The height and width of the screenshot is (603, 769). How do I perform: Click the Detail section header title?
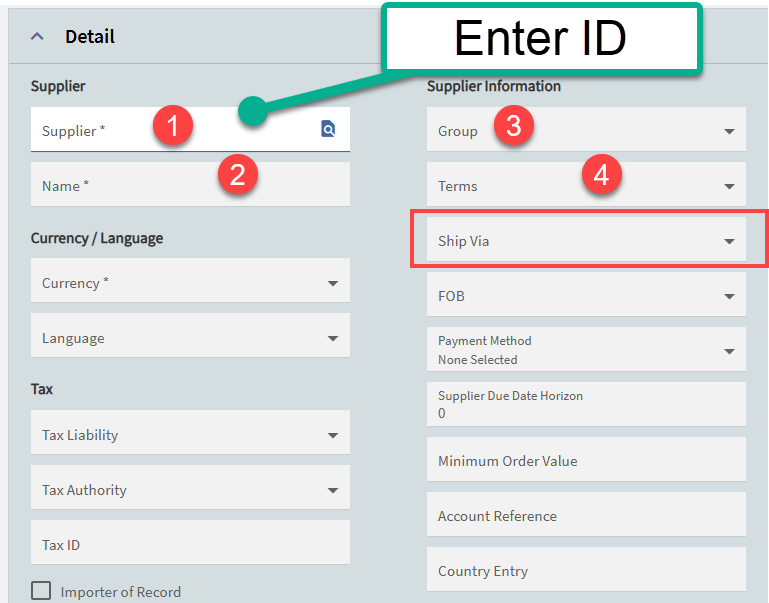click(x=90, y=37)
